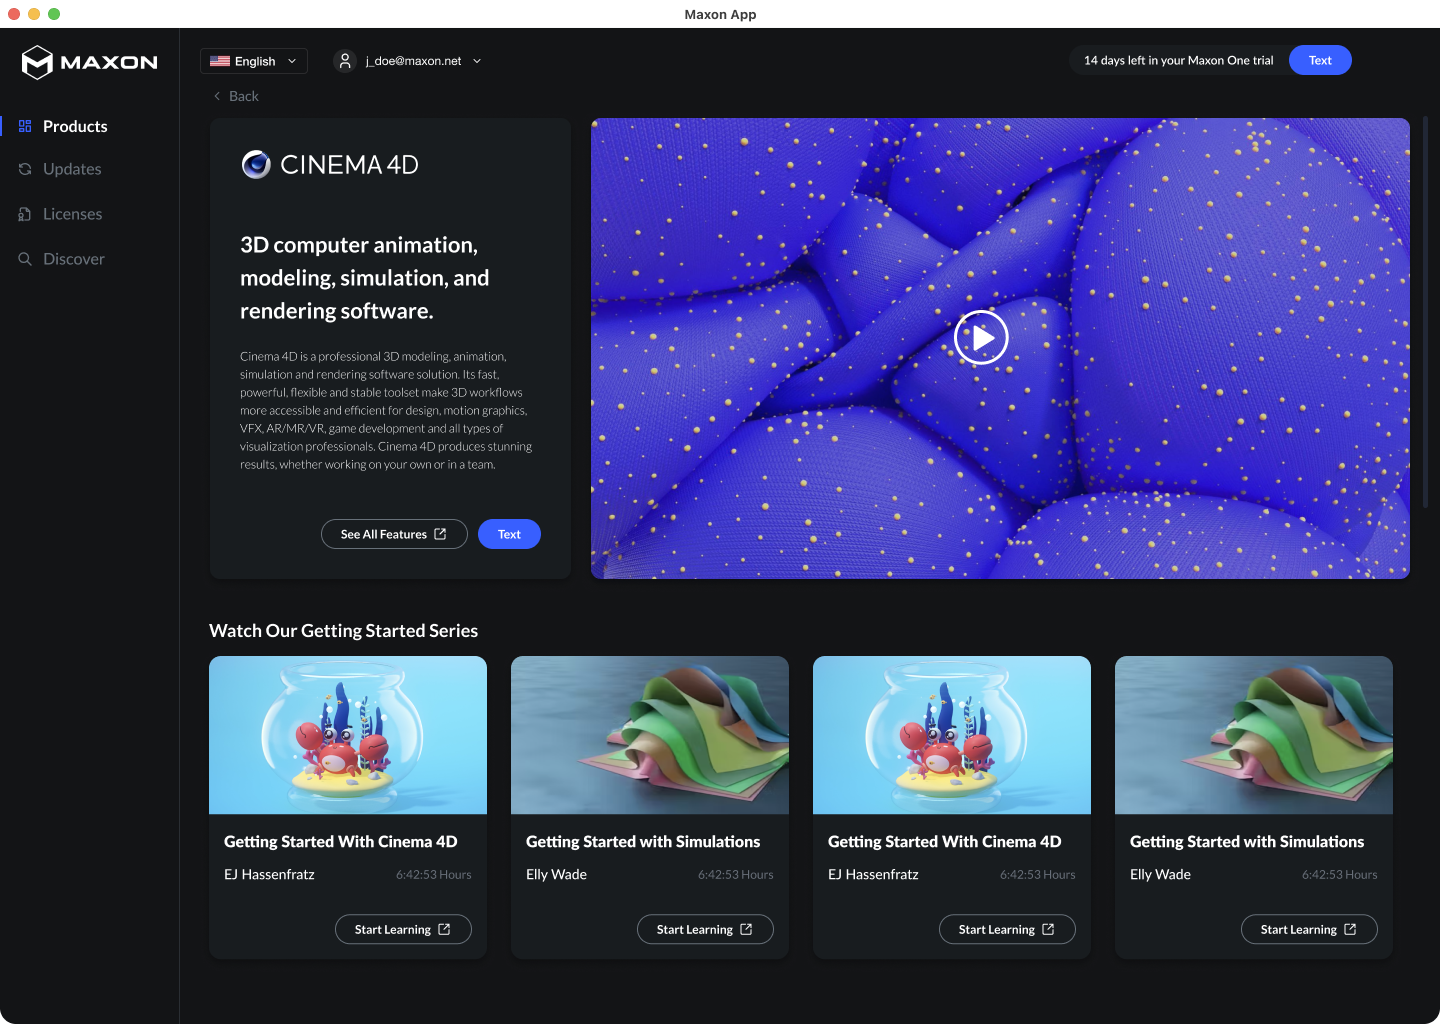
Task: Click the US flag language icon
Action: point(220,61)
